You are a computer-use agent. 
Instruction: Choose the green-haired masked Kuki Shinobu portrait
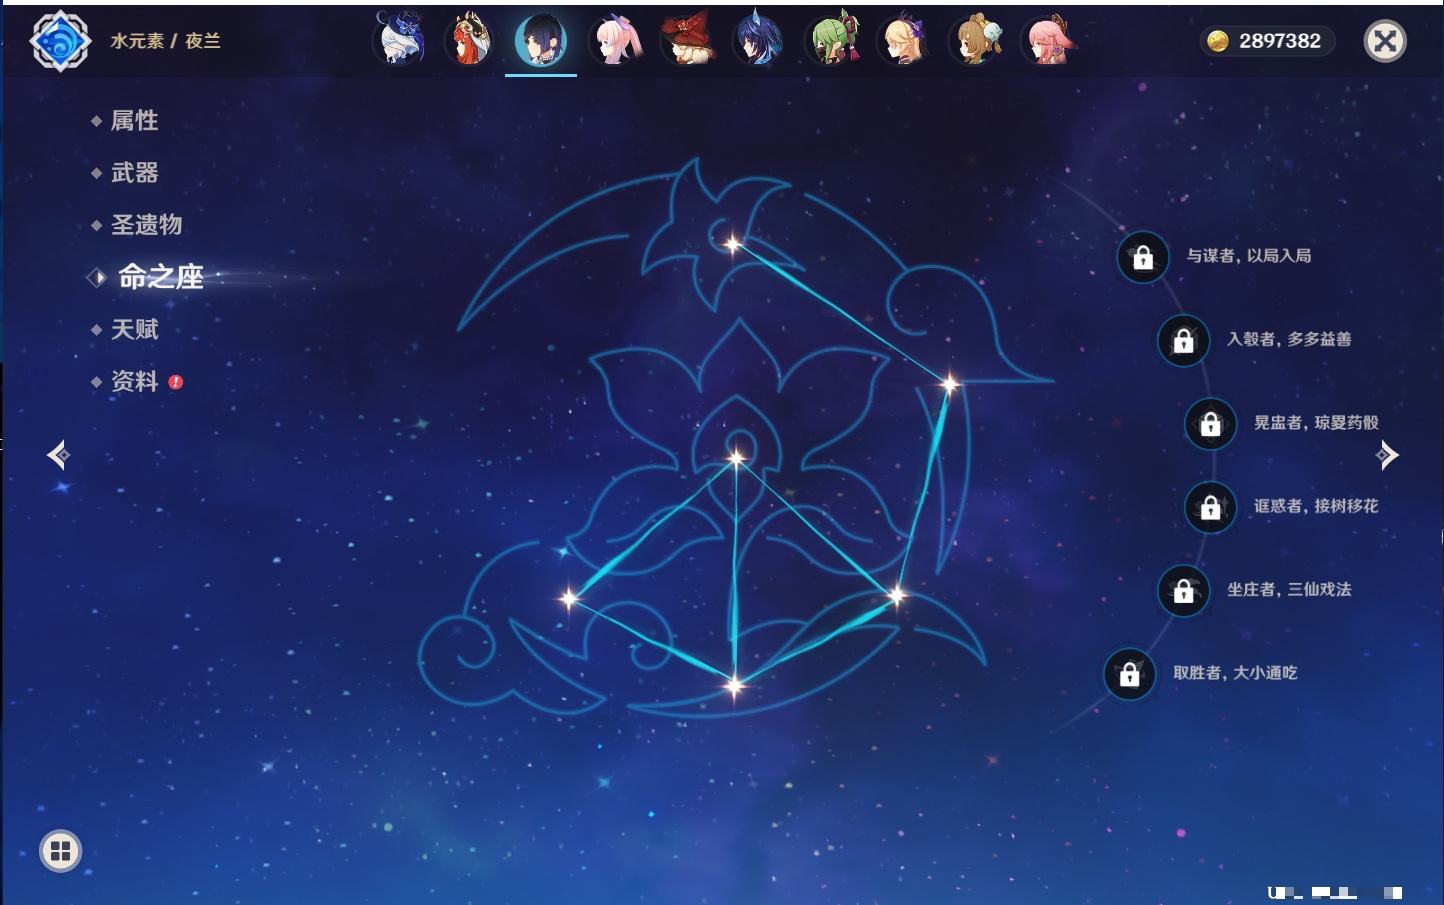click(831, 40)
